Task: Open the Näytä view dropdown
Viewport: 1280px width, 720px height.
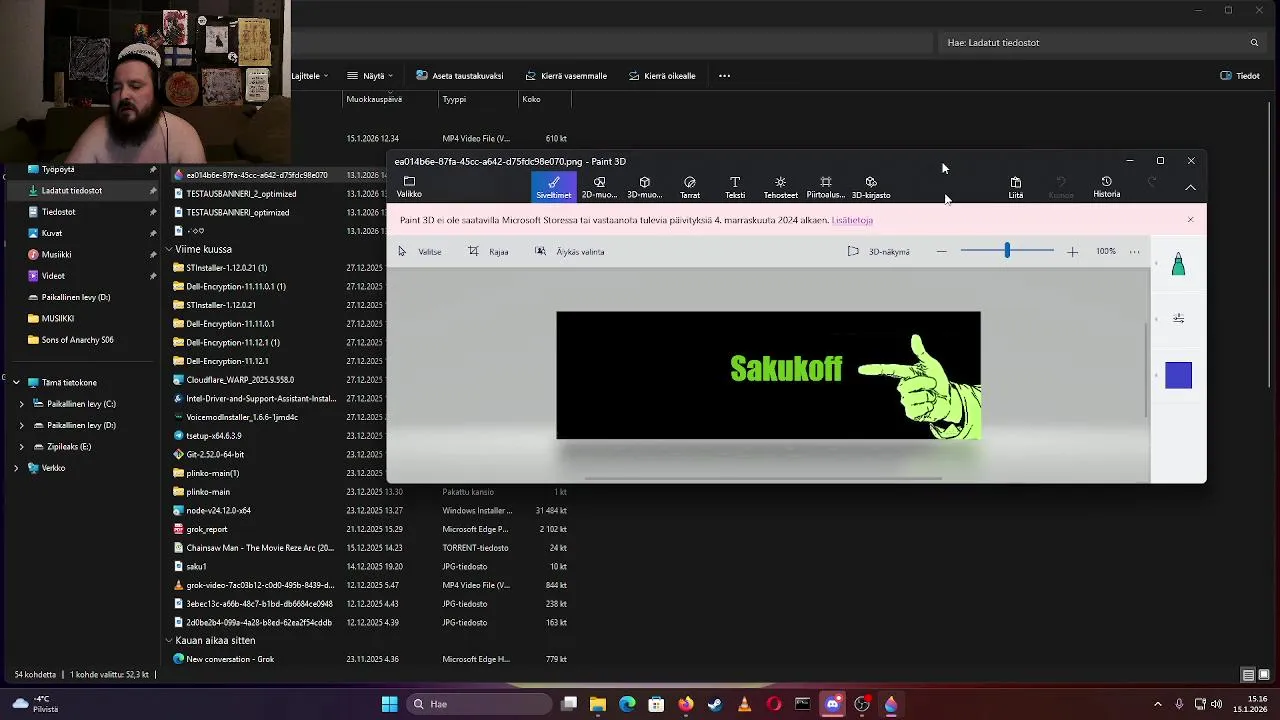Action: (369, 76)
